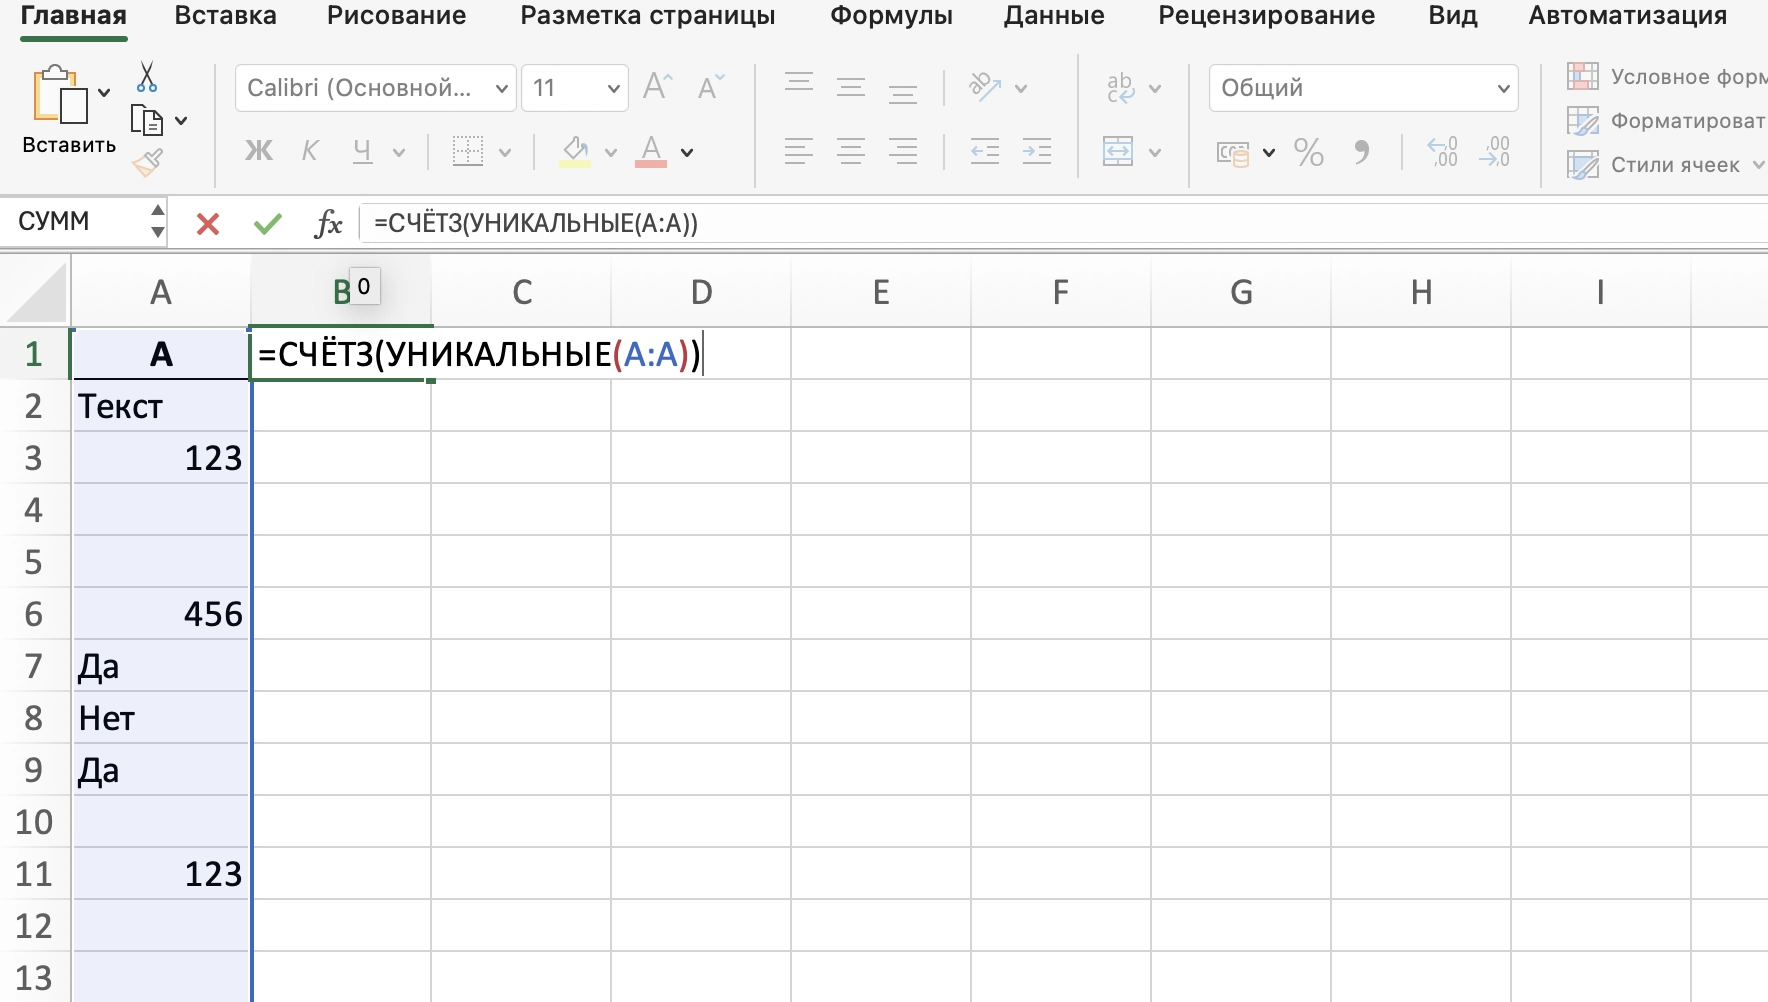Viewport: 1768px width, 1002px height.
Task: Confirm formula with the green checkmark
Action: pos(266,223)
